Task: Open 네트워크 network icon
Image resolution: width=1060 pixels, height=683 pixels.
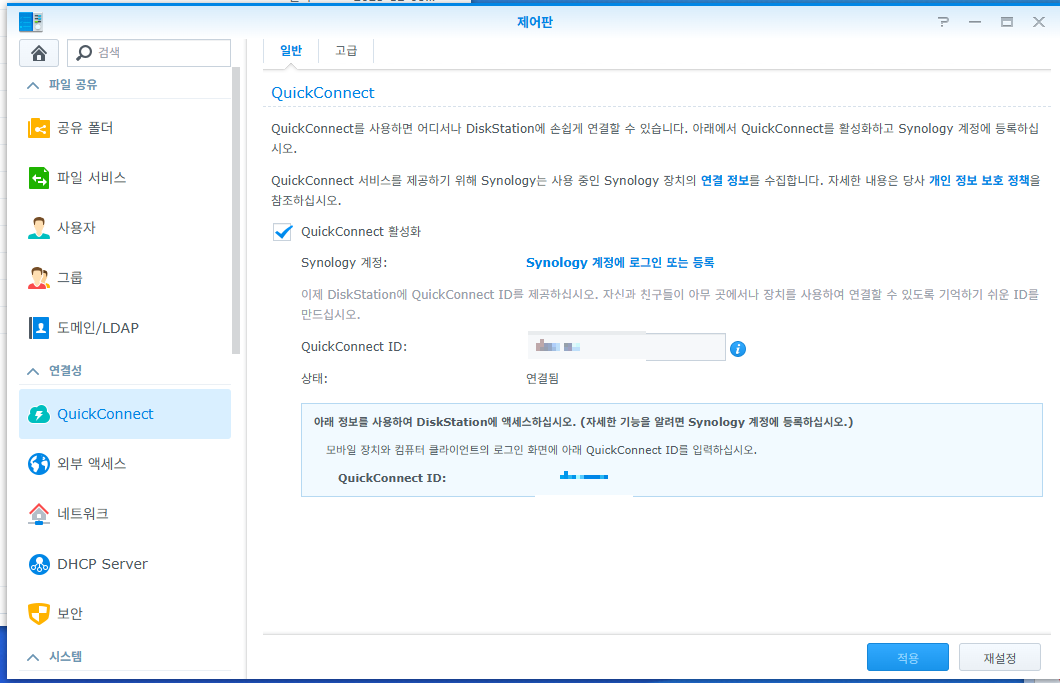Action: [x=39, y=514]
